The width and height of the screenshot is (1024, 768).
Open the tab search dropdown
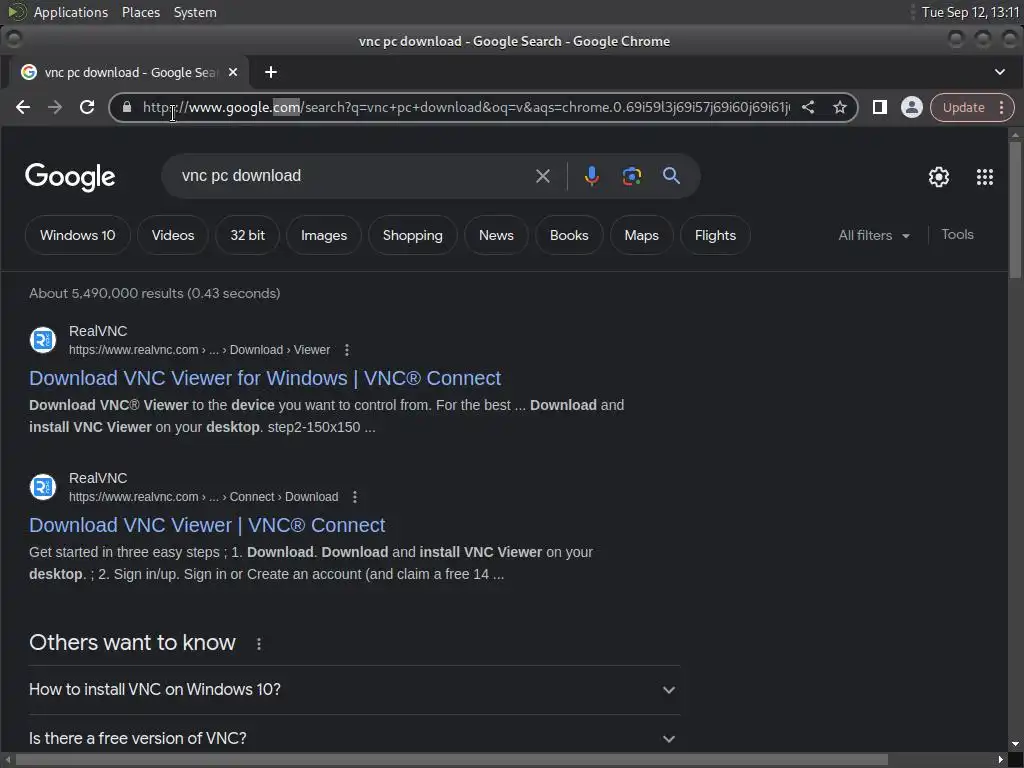(x=1000, y=72)
